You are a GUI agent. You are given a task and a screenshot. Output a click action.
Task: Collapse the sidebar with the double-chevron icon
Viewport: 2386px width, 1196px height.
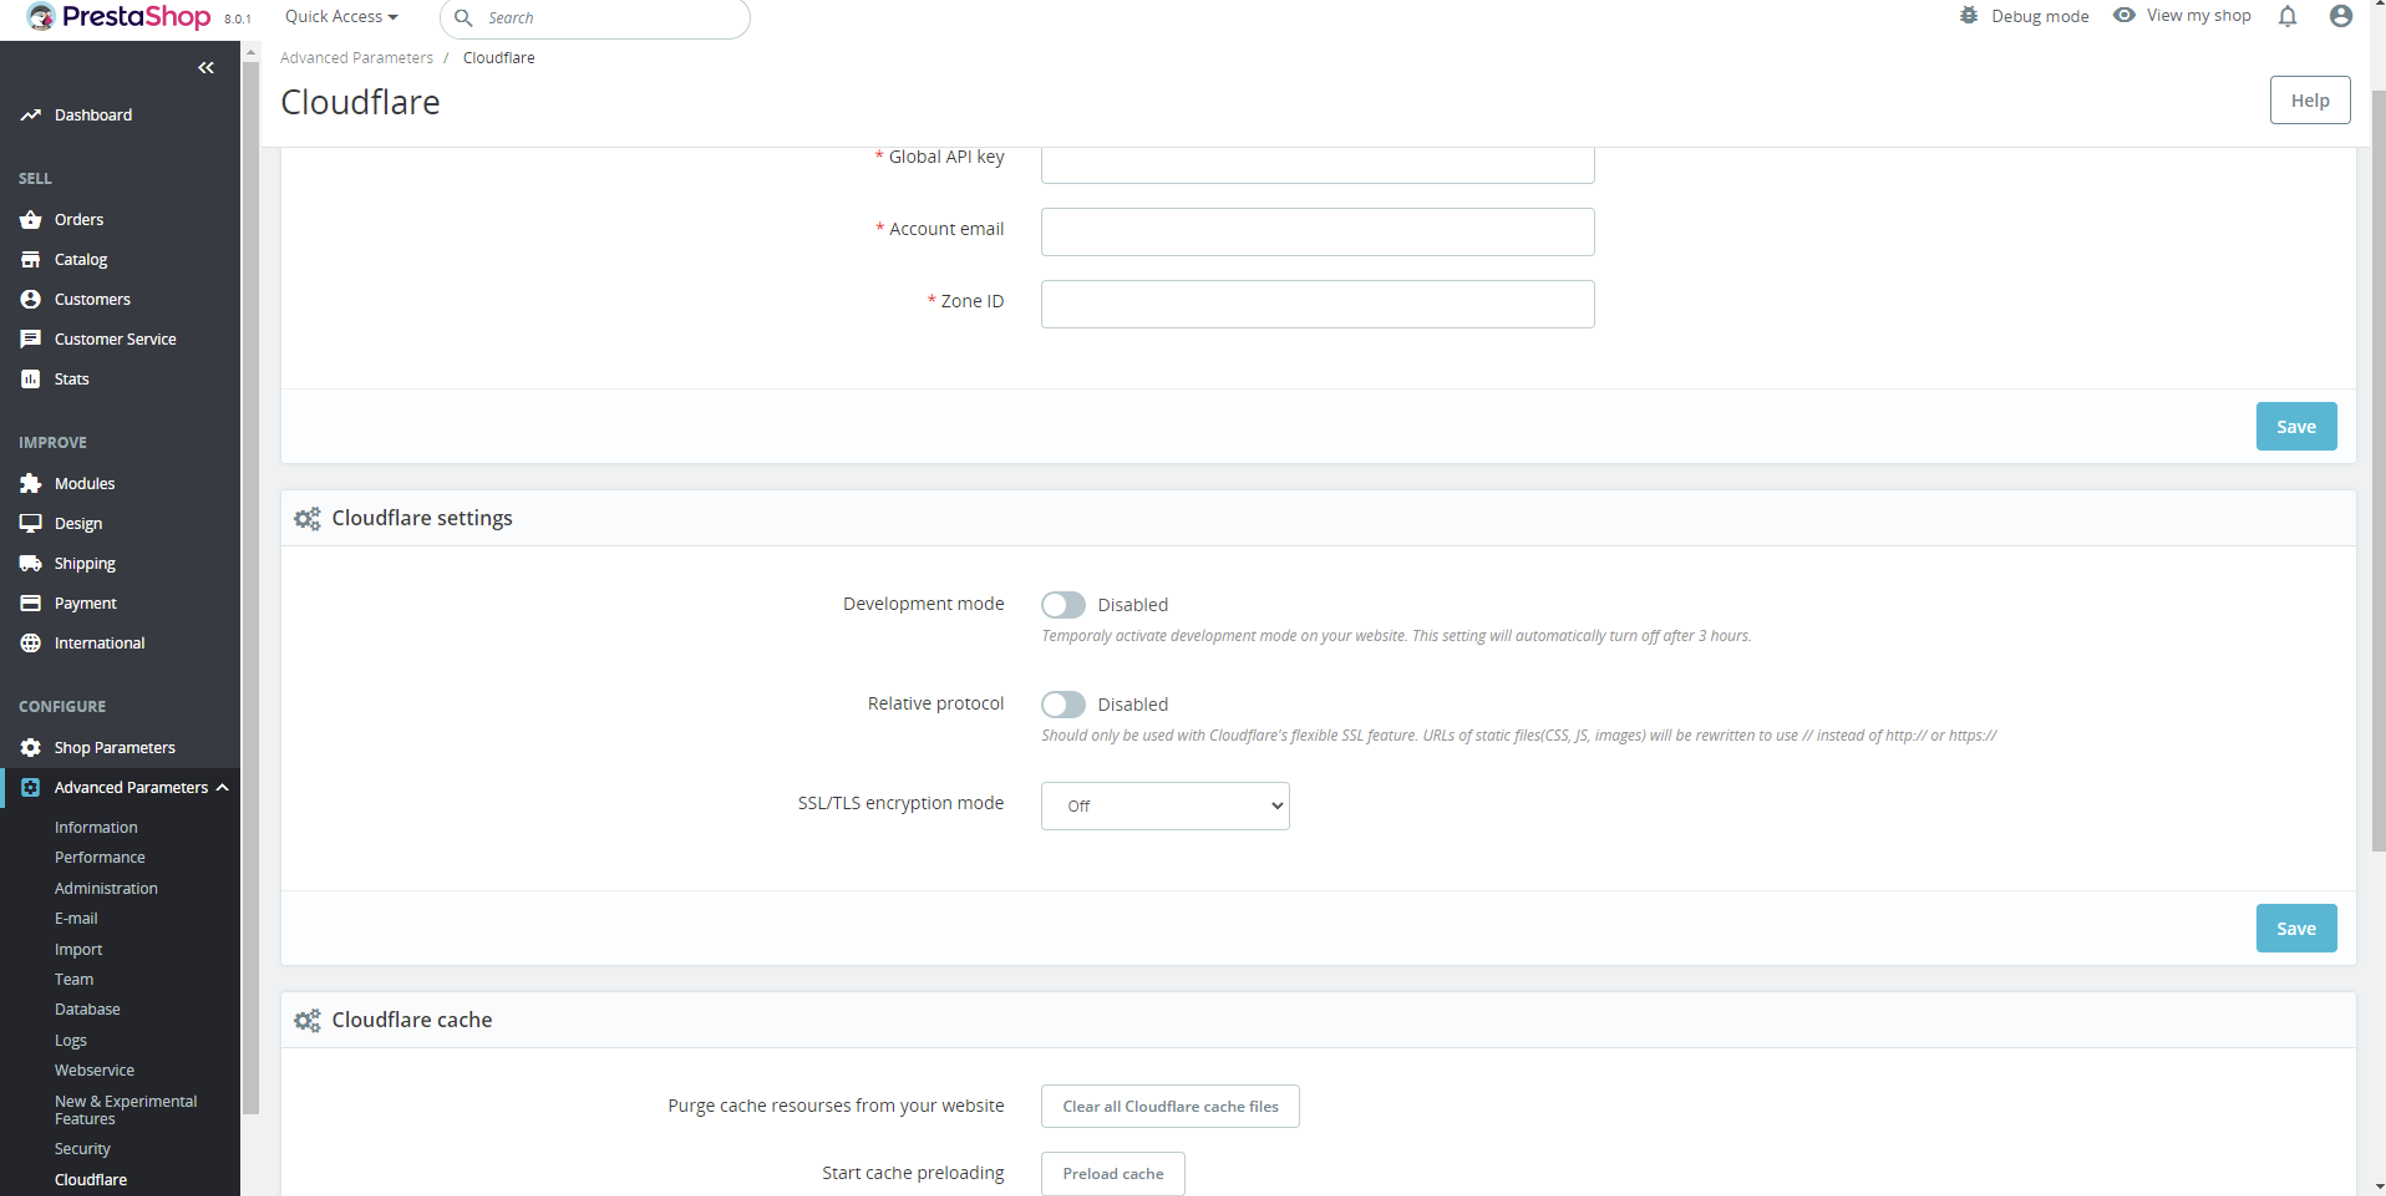point(206,68)
